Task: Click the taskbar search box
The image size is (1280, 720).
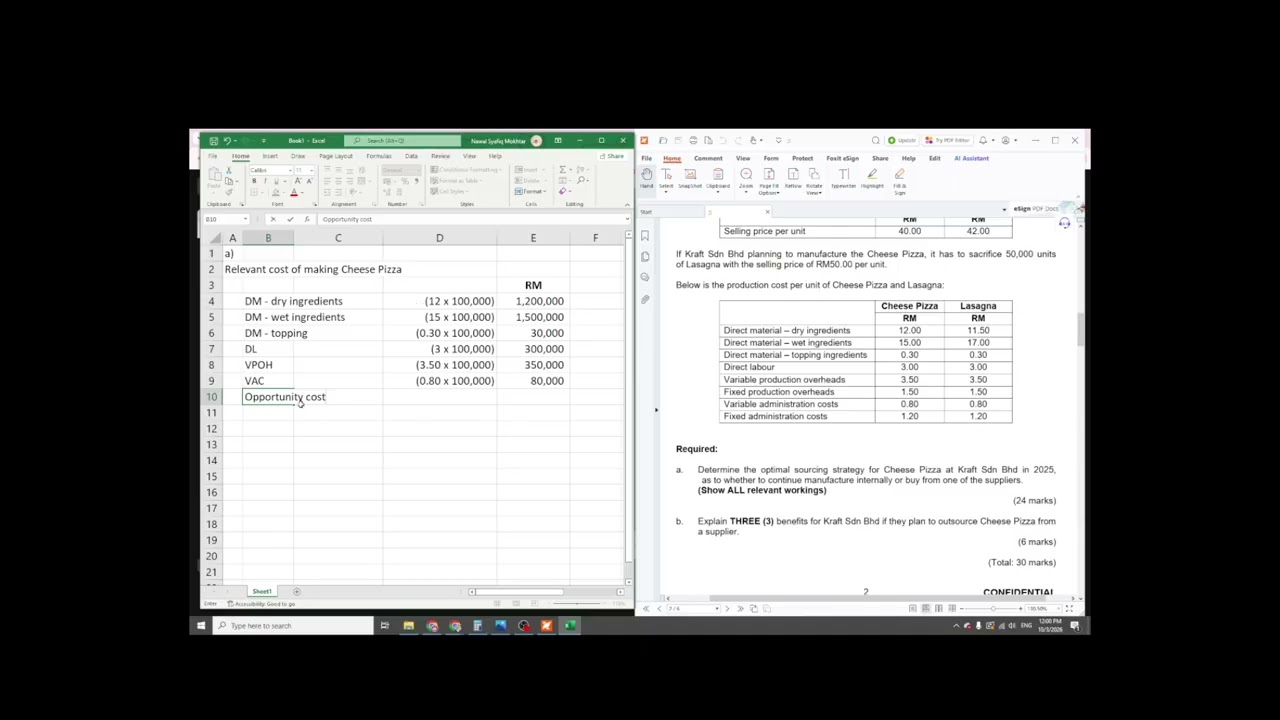Action: [295, 626]
